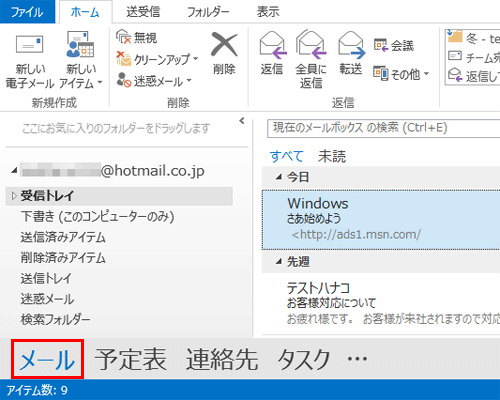The image size is (500, 400).
Task: Open the 新しいアイテム dropdown arrow
Action: click(x=100, y=82)
